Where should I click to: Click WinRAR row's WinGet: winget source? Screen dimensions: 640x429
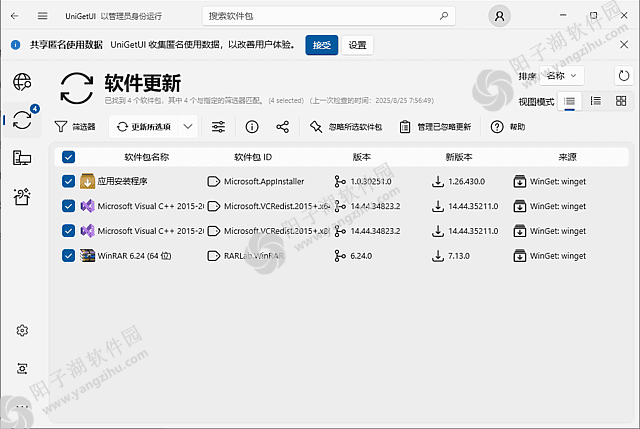558,256
